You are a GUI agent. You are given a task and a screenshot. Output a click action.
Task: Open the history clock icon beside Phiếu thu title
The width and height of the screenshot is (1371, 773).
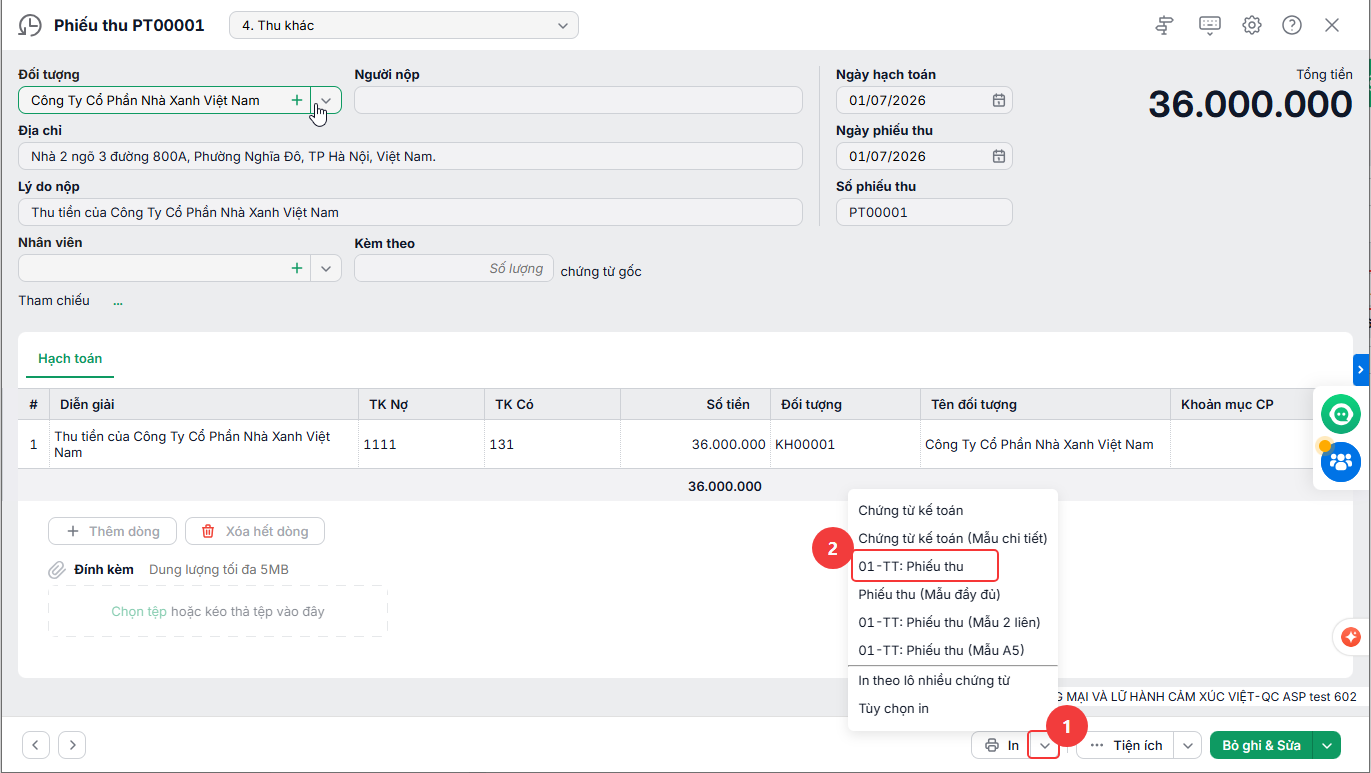coord(30,25)
